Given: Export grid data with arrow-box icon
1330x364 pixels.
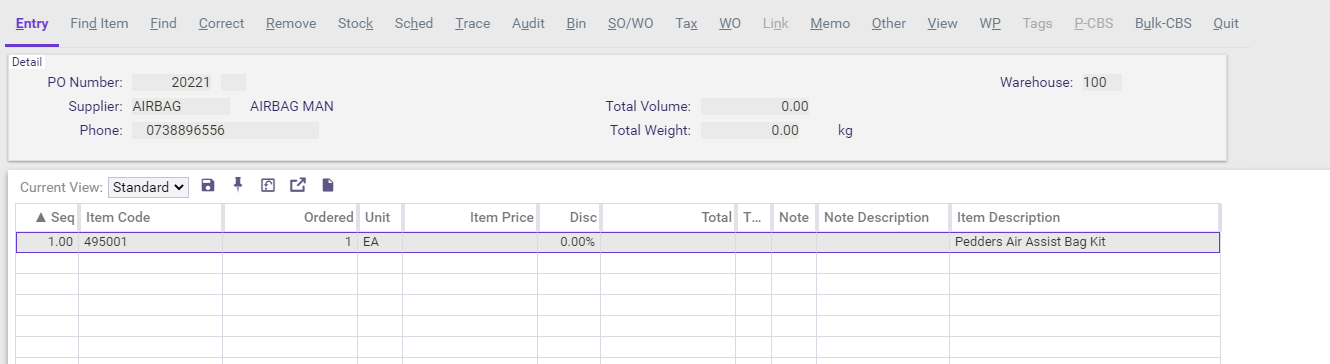Looking at the screenshot, I should pos(298,185).
